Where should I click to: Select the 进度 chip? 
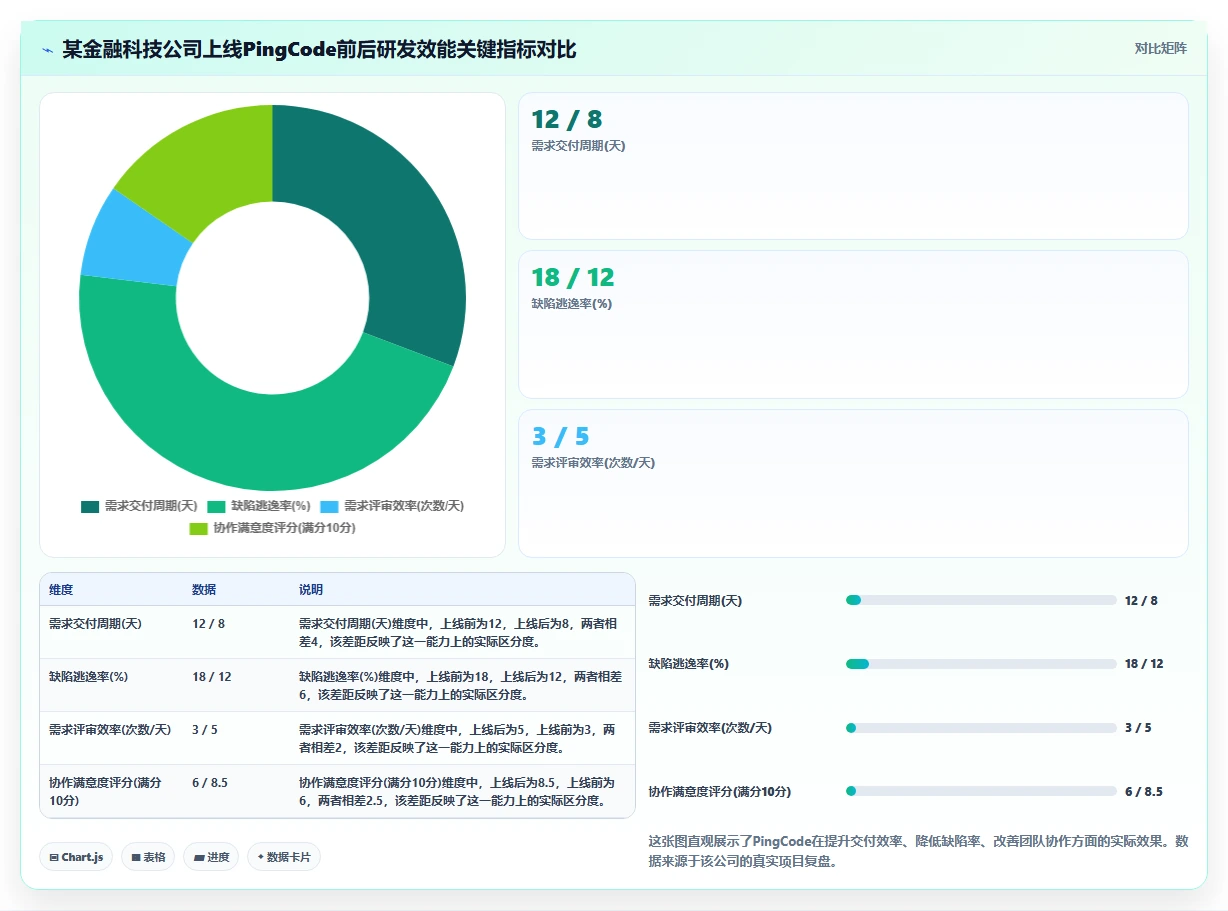point(211,857)
